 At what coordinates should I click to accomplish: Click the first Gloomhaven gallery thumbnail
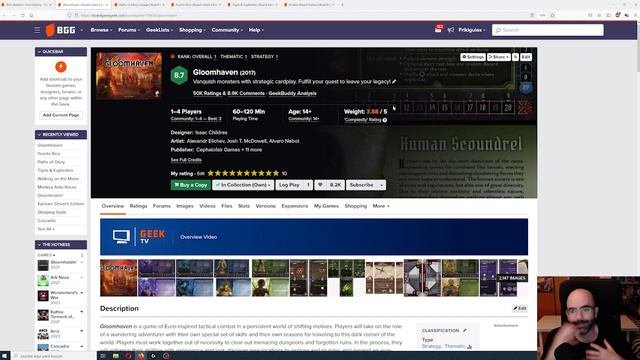pos(119,278)
